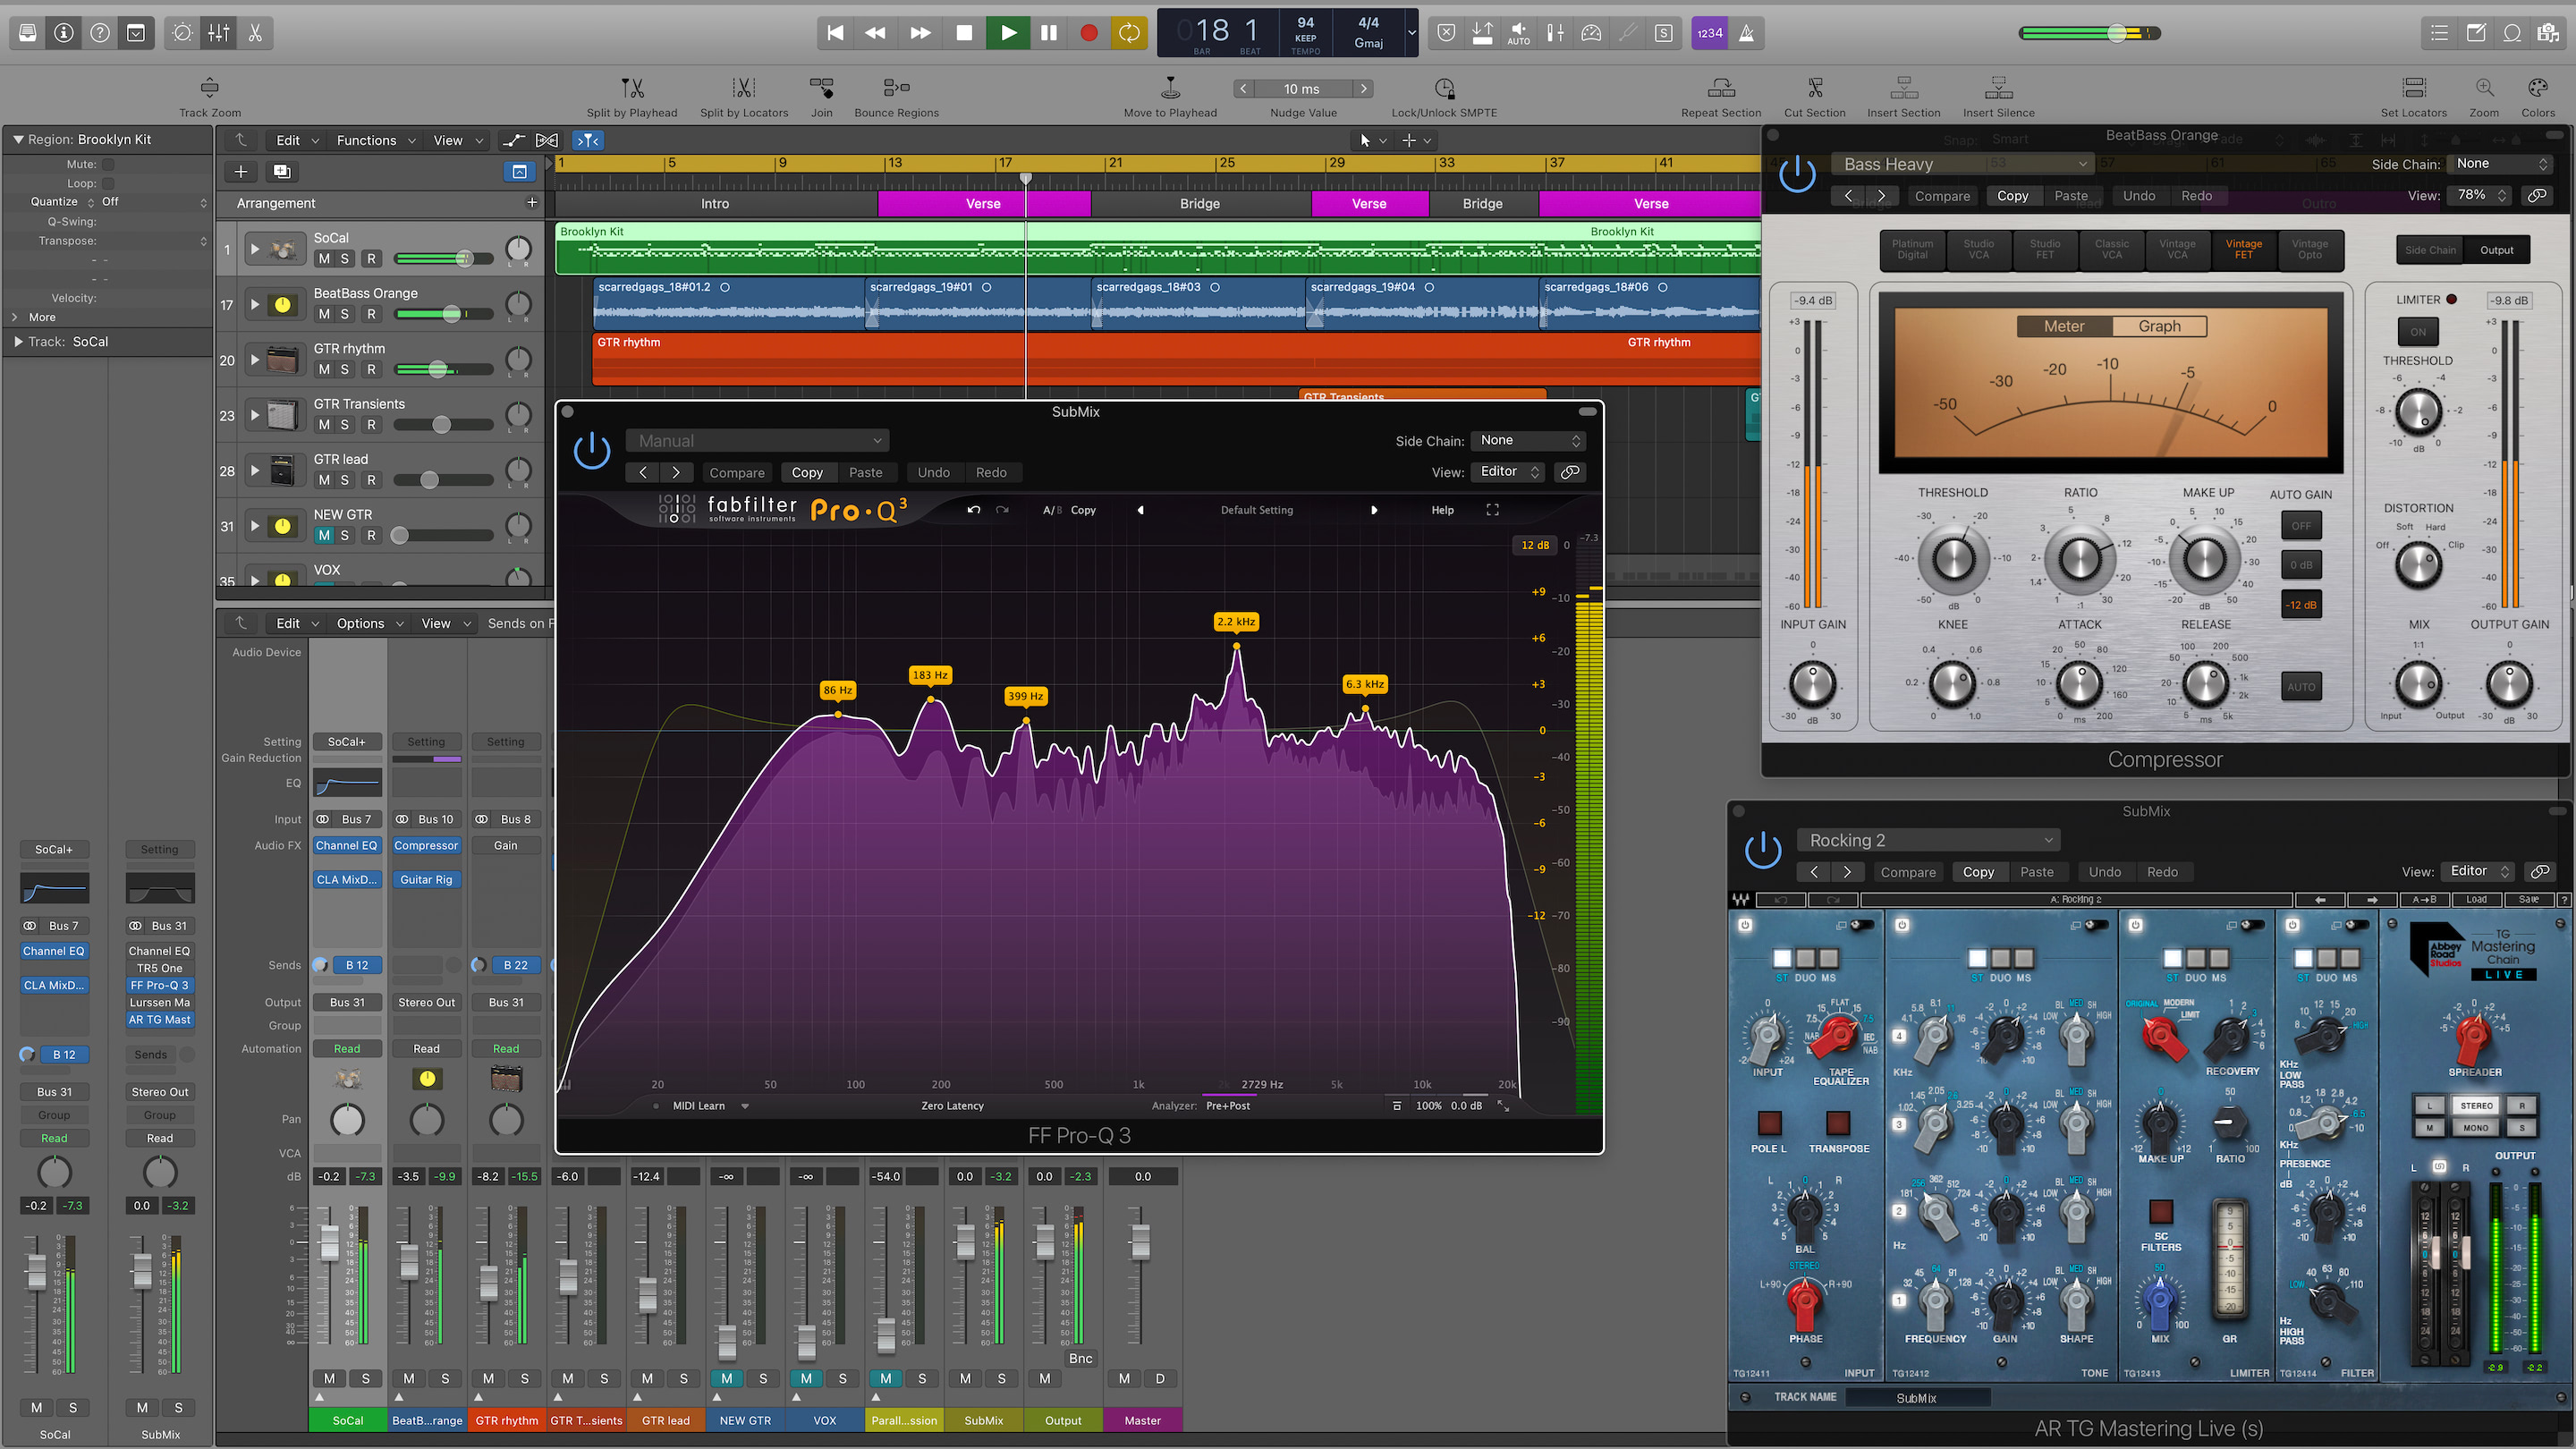Open the scissors Editors button
Screen dimensions: 2576x1449
[255, 33]
